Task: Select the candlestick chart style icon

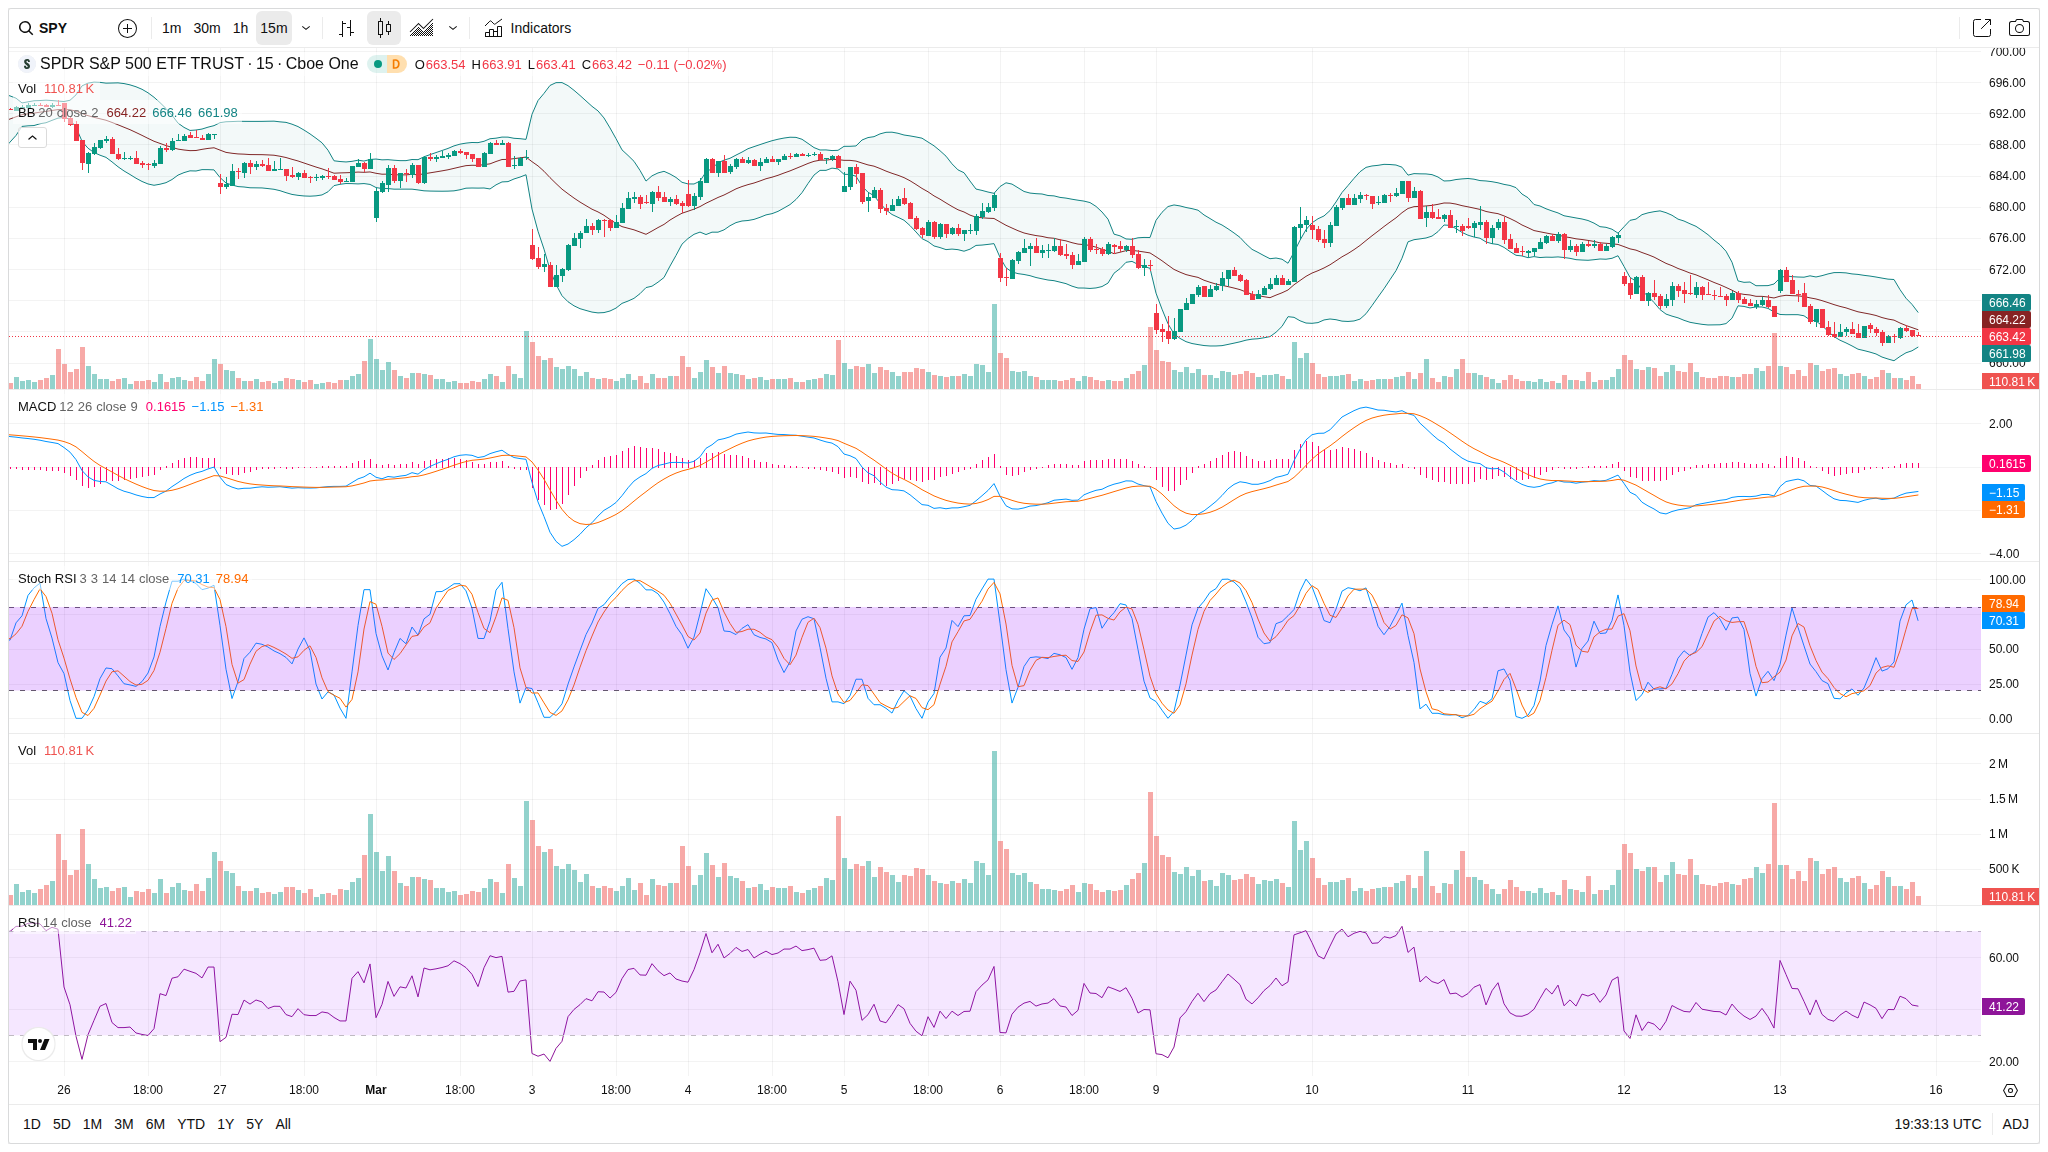Action: point(384,28)
